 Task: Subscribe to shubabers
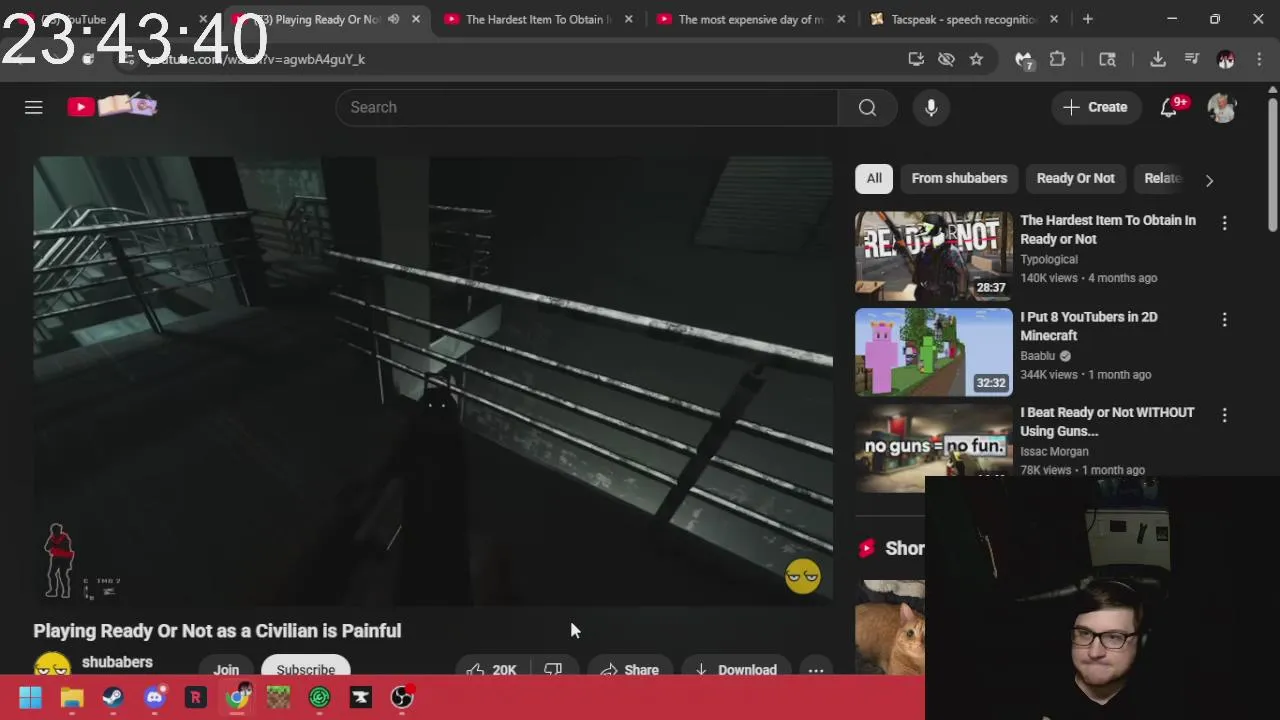coord(305,668)
